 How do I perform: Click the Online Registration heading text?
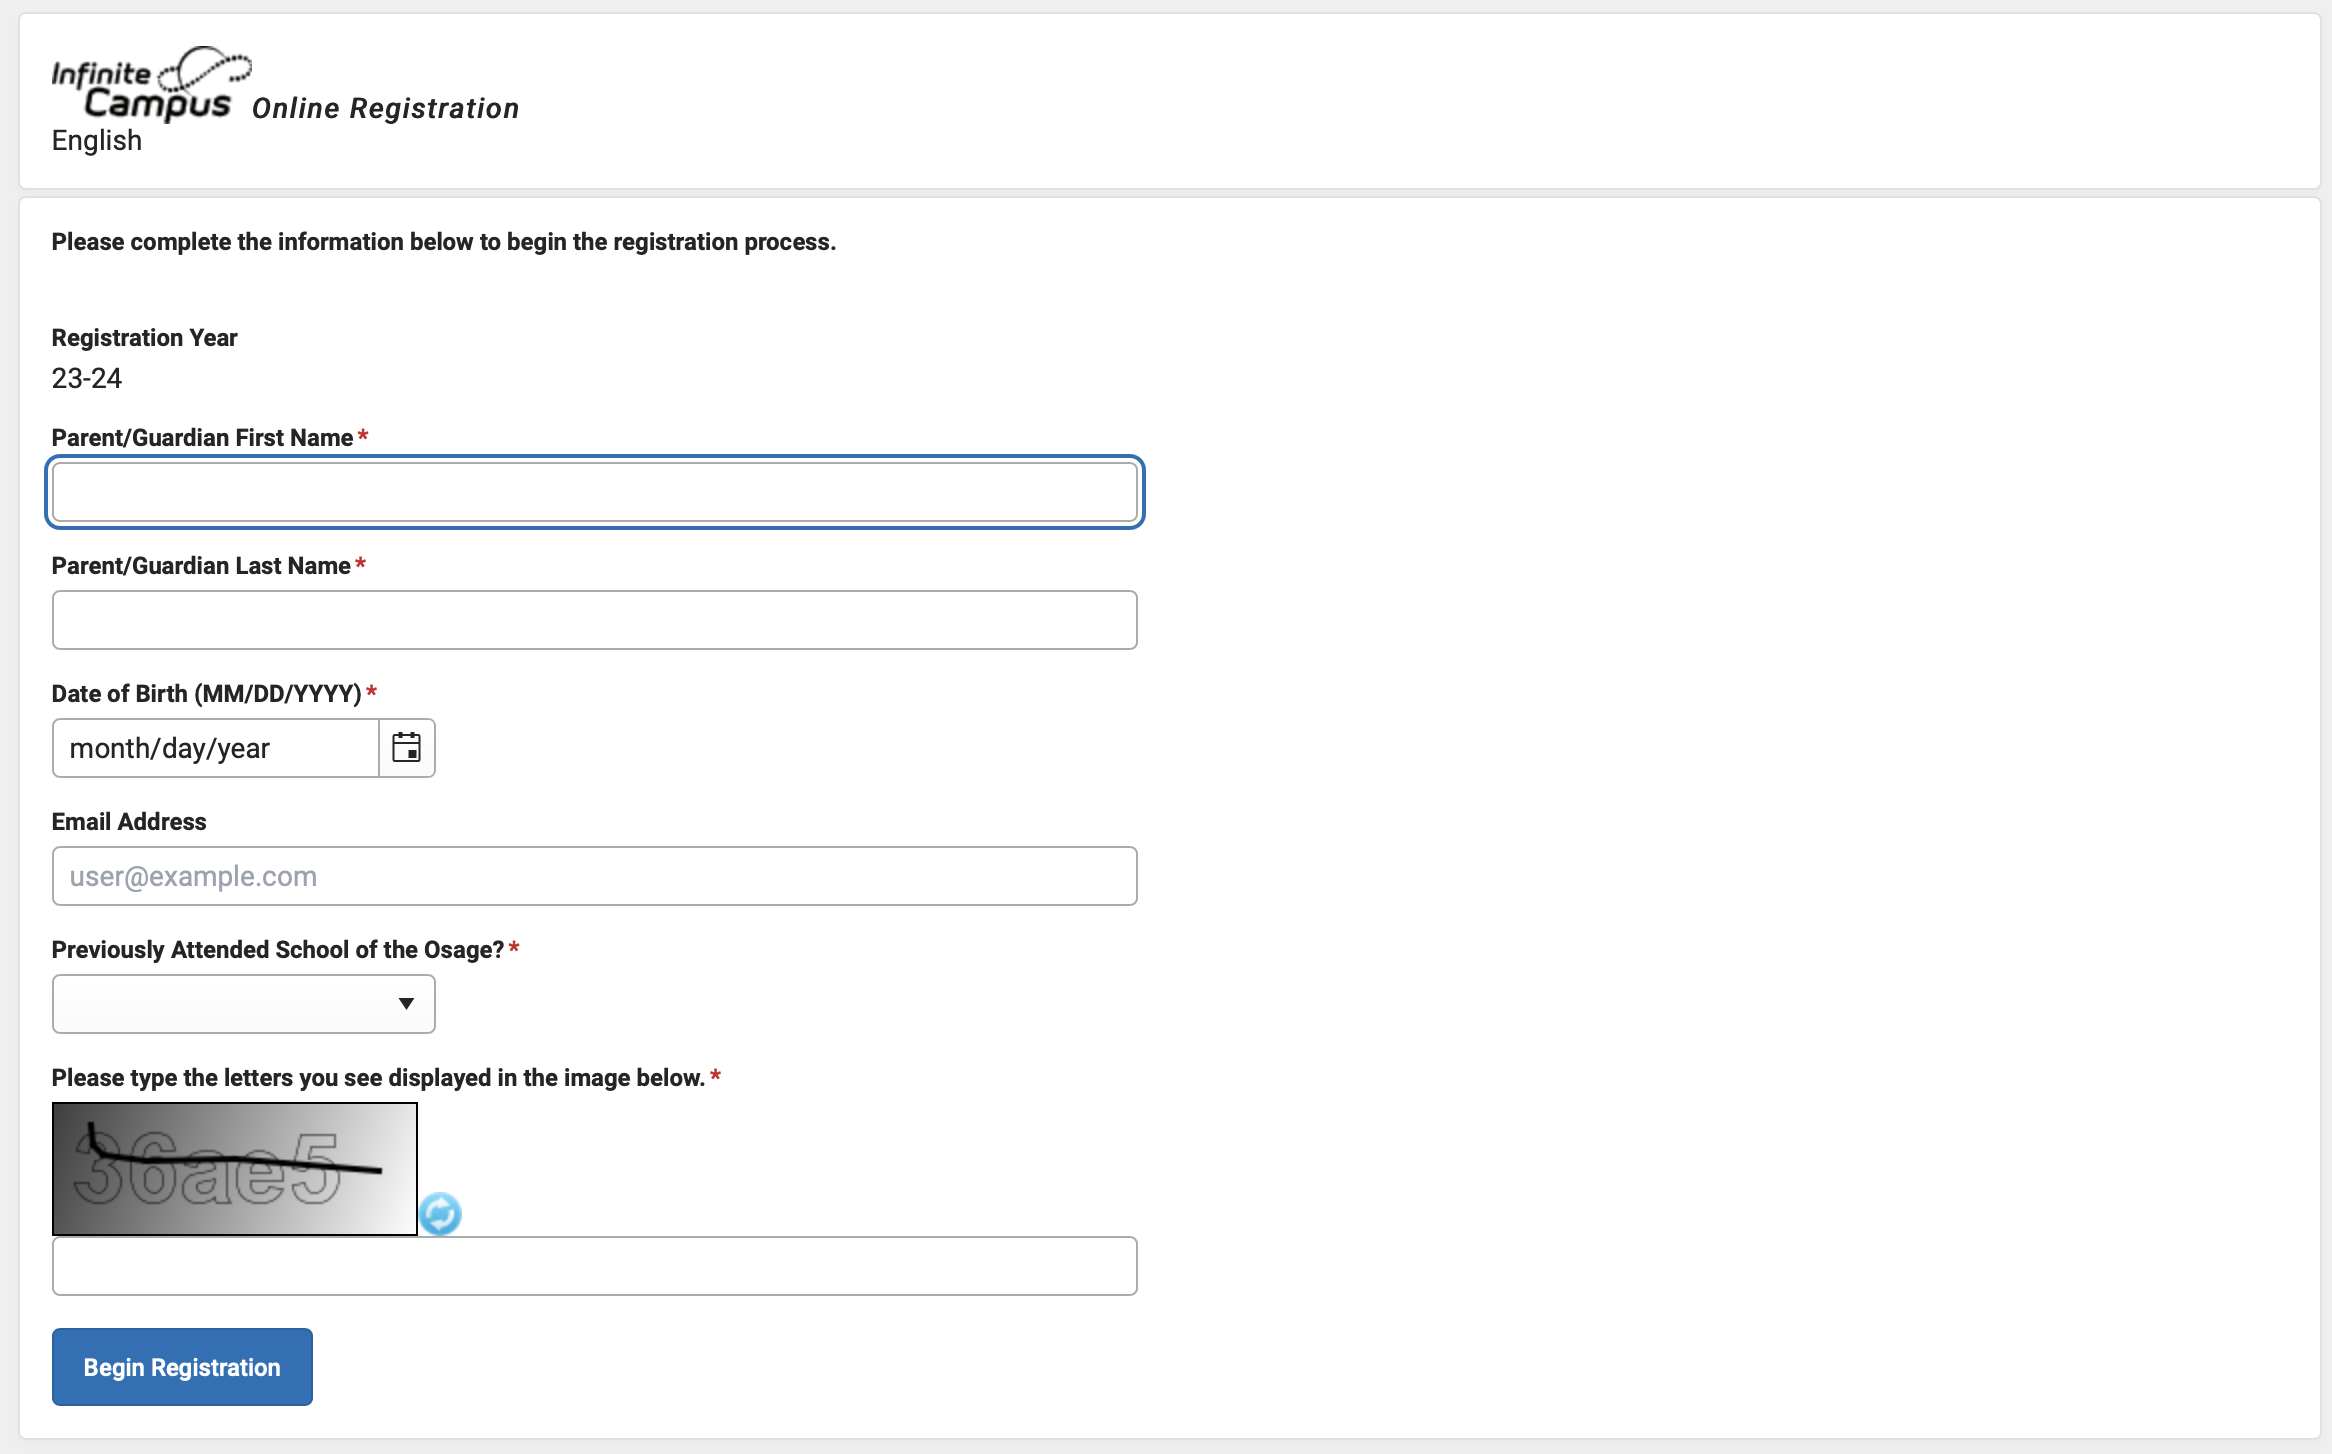pyautogui.click(x=386, y=108)
